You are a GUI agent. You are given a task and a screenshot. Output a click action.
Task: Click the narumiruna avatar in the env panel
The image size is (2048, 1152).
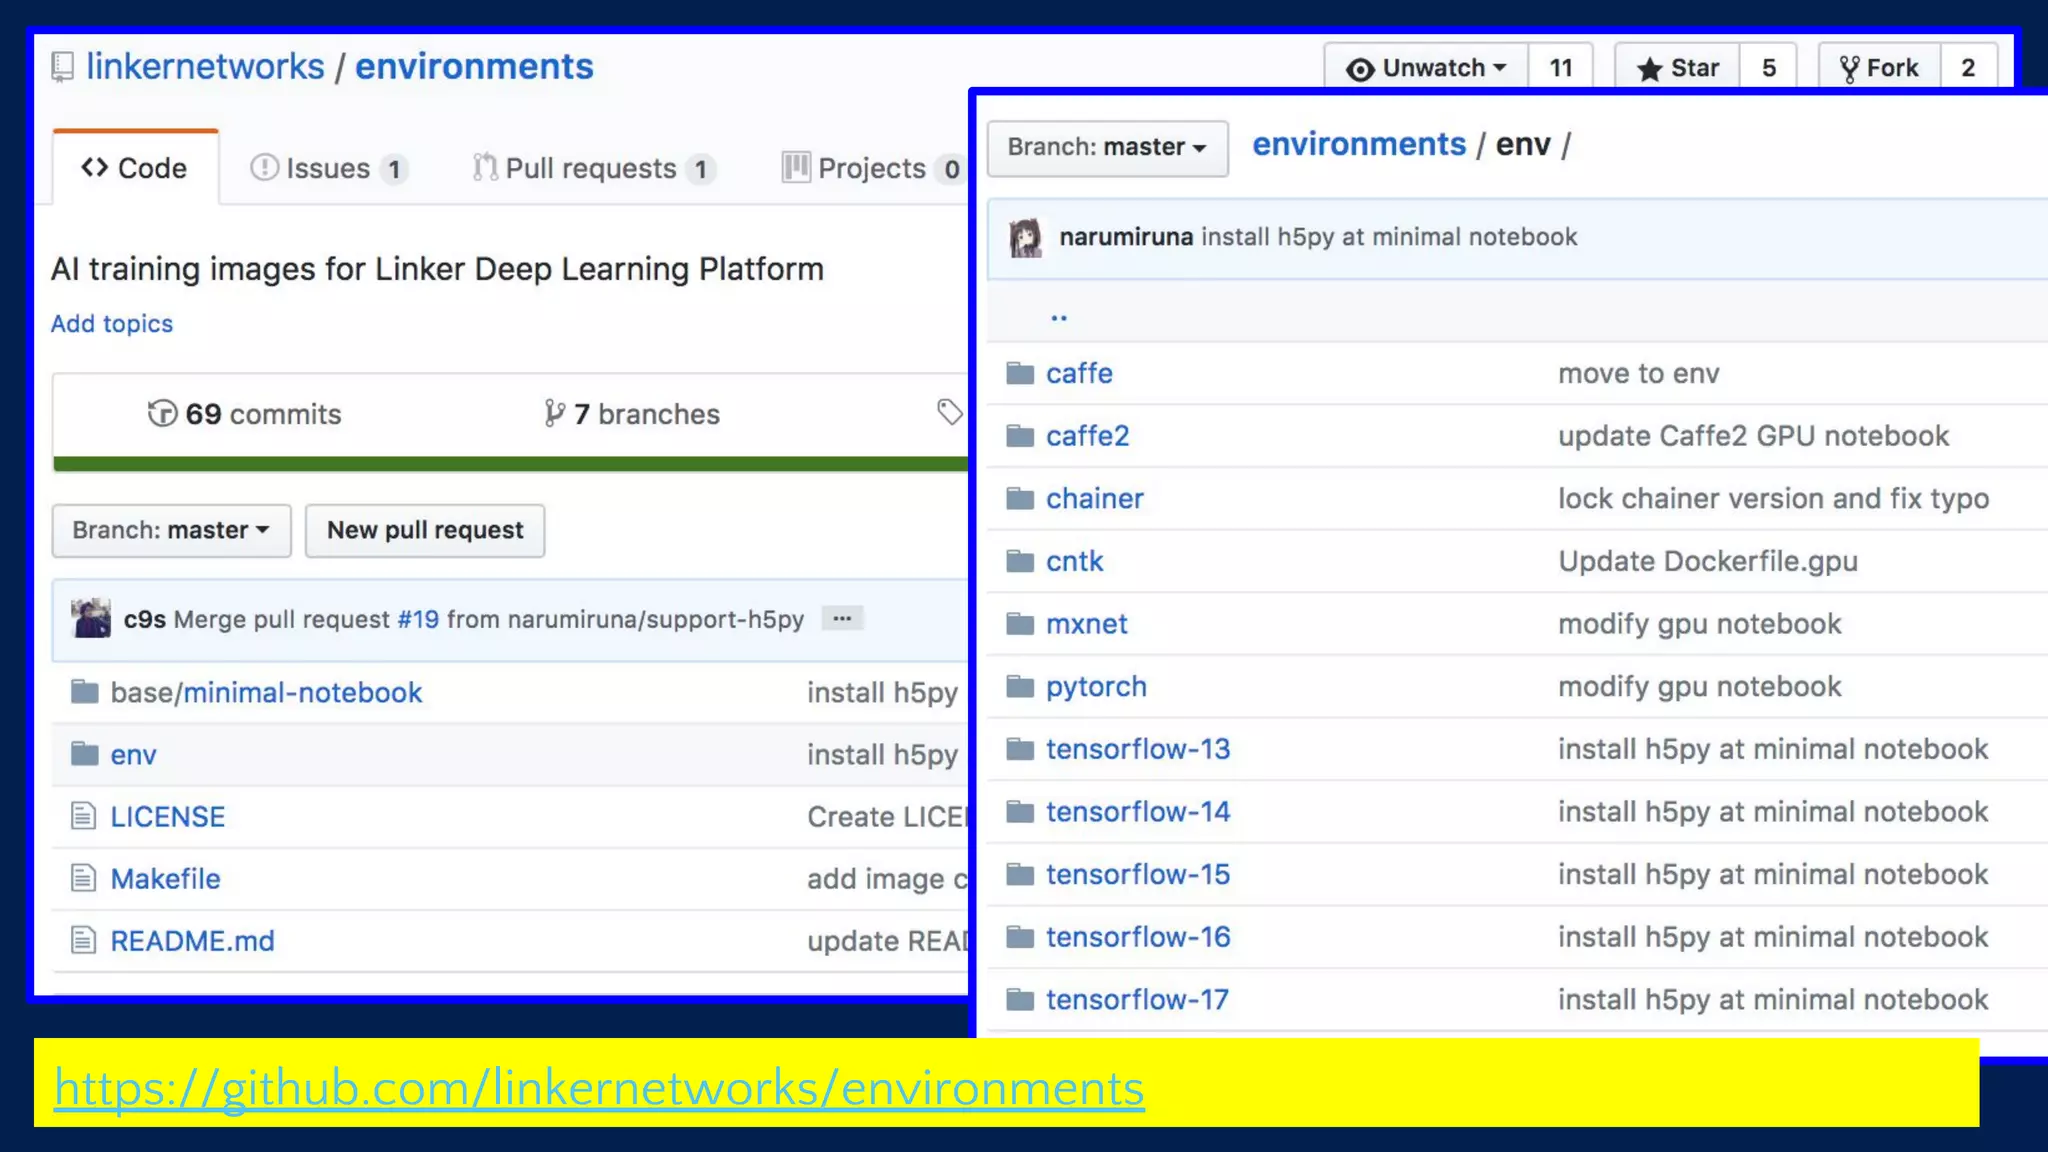pyautogui.click(x=1025, y=237)
